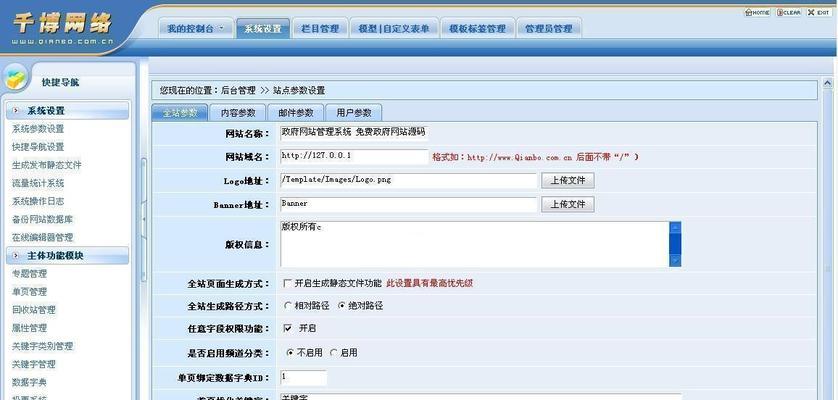Open the 我的控制台 dropdown menu
The width and height of the screenshot is (838, 400).
click(194, 28)
